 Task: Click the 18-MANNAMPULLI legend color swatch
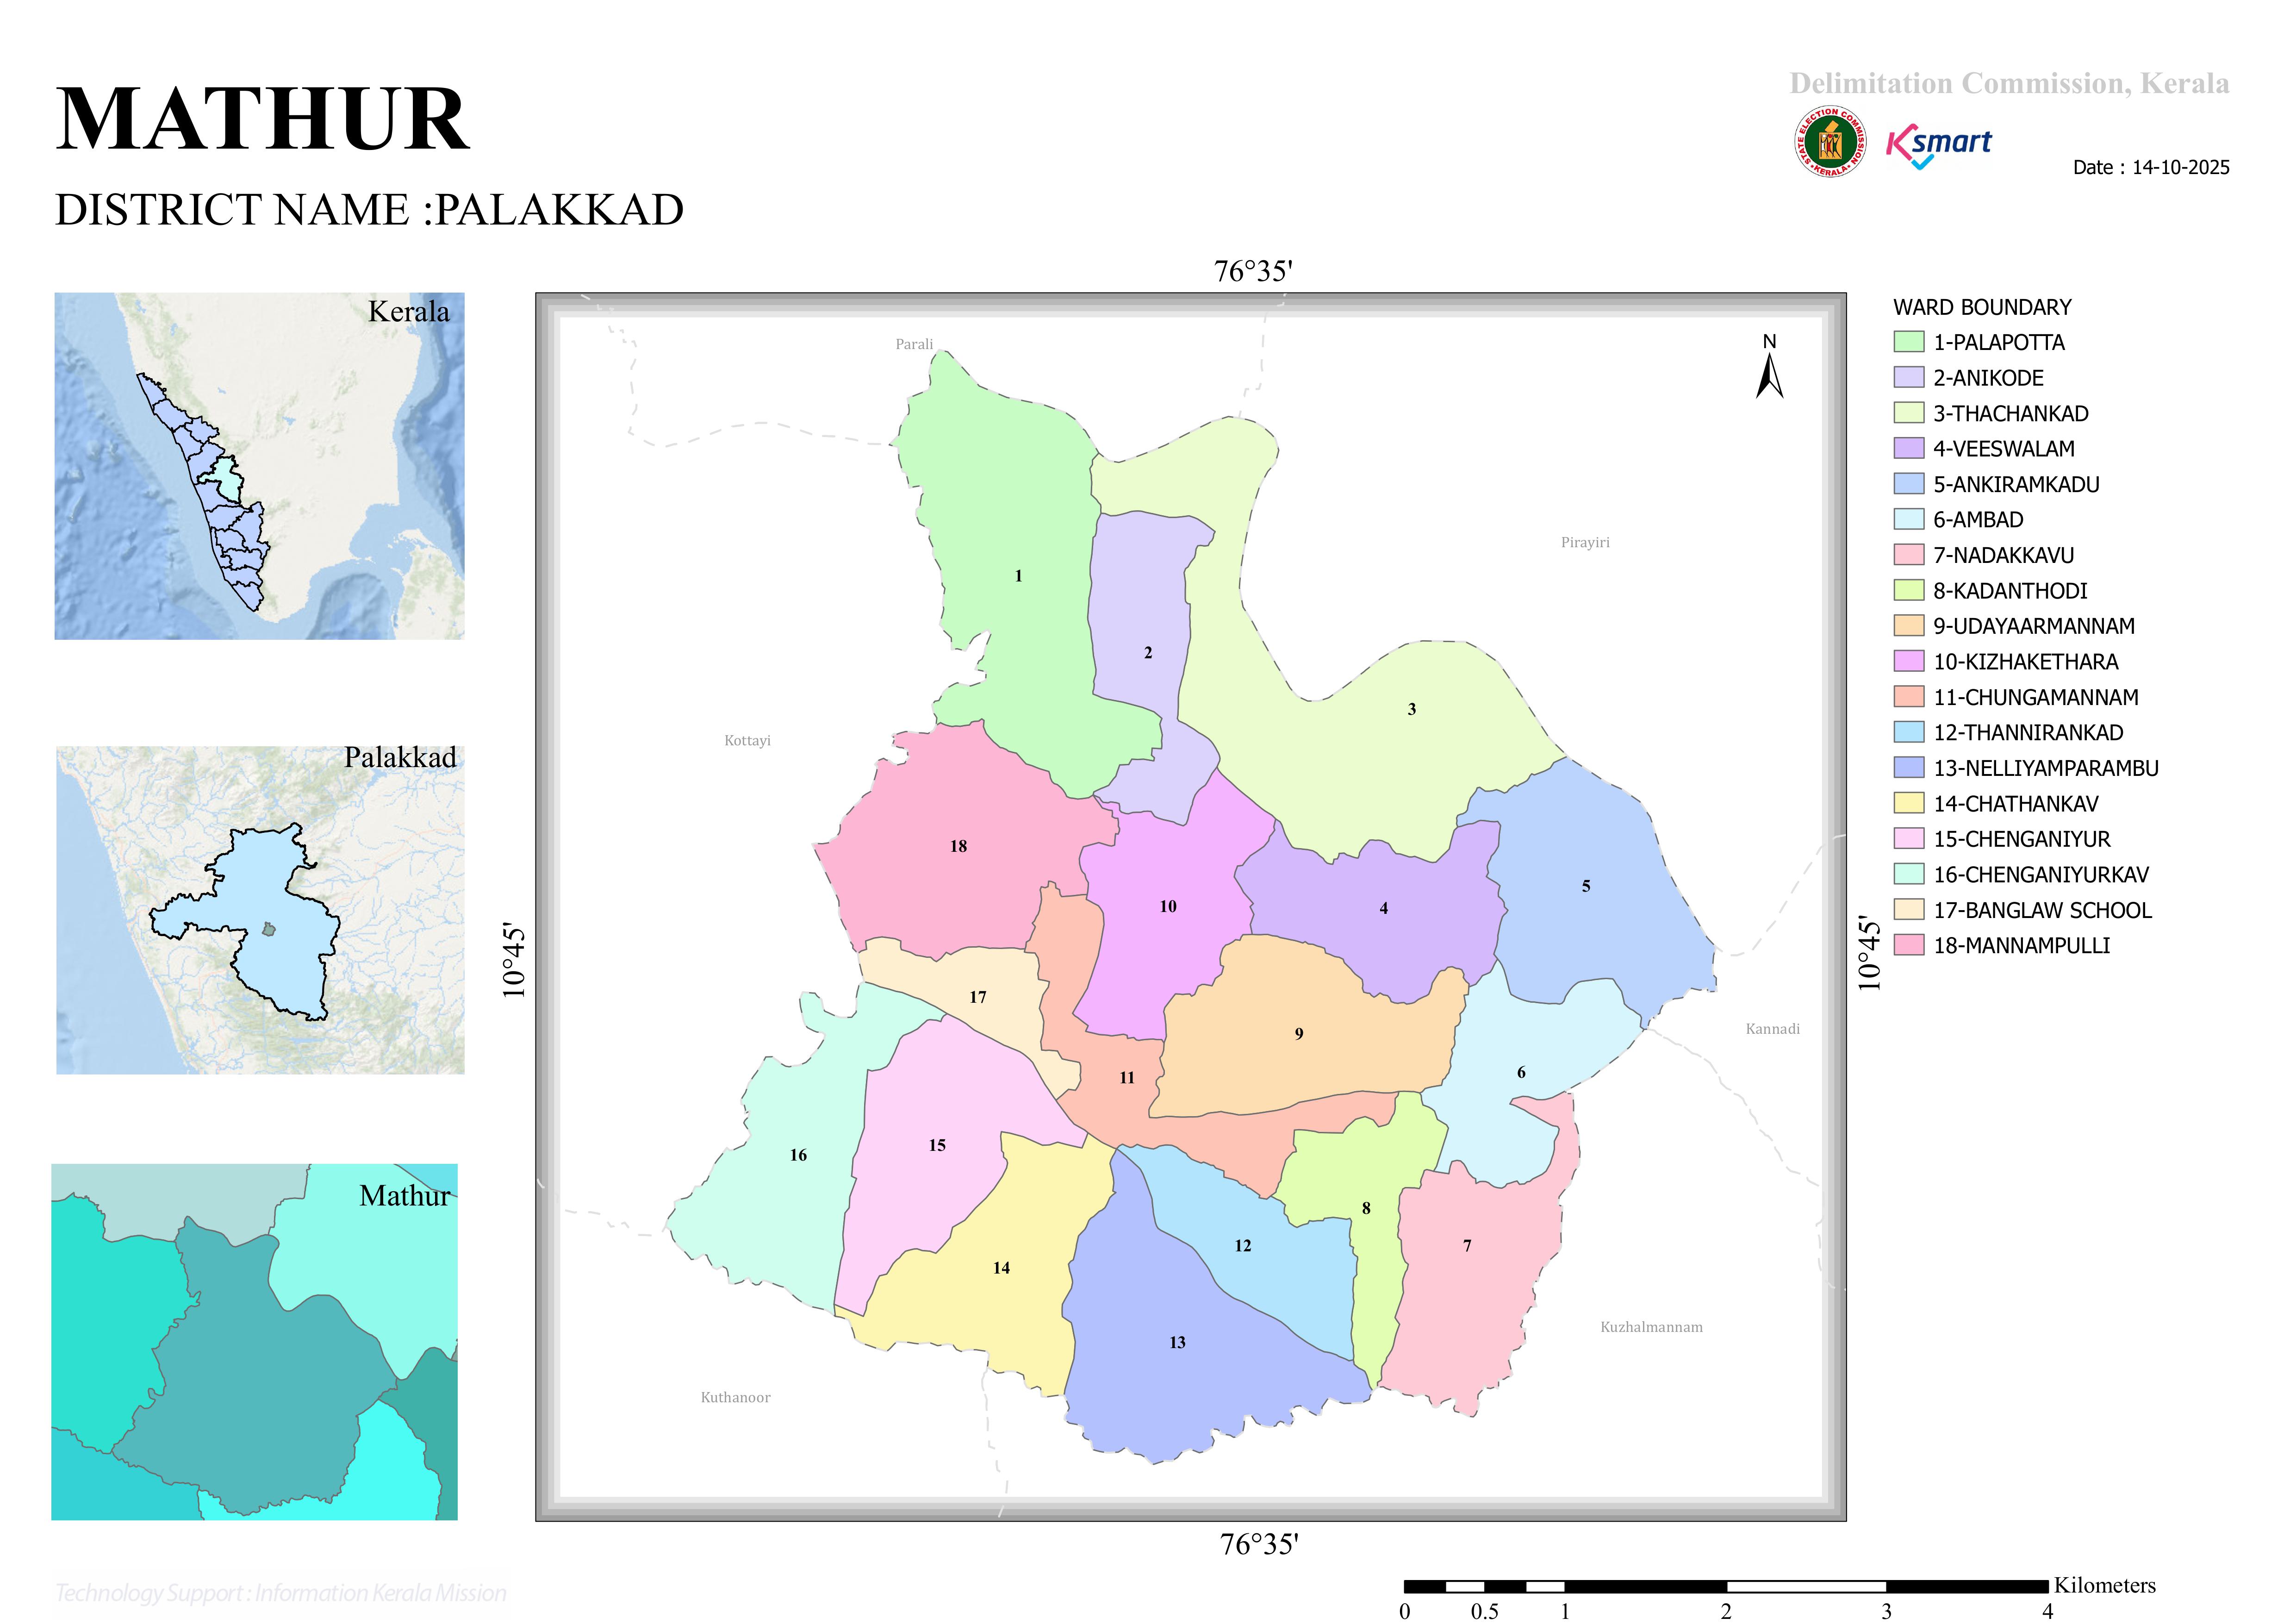[1908, 945]
